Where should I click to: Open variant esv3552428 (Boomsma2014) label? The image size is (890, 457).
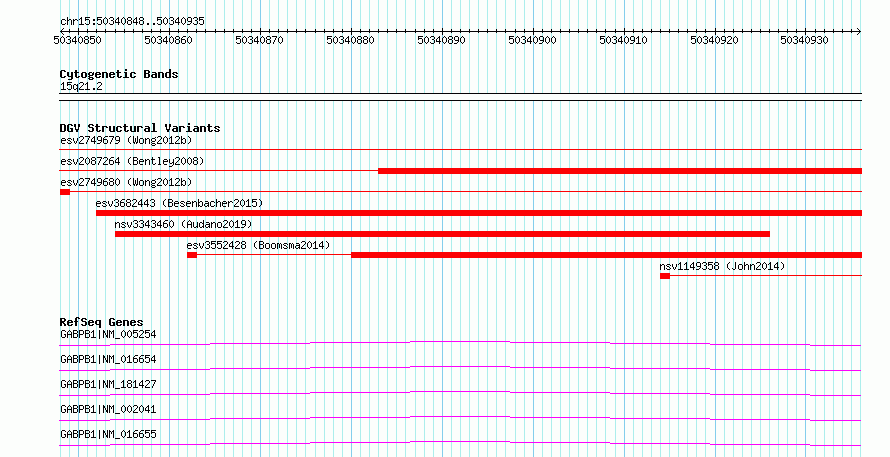[x=258, y=245]
